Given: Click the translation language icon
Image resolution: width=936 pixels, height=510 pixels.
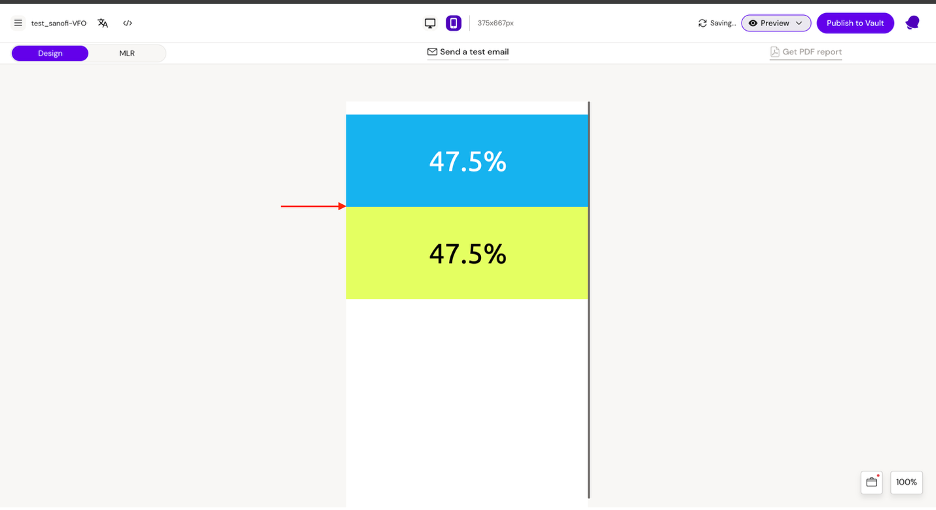Looking at the screenshot, I should (x=103, y=23).
